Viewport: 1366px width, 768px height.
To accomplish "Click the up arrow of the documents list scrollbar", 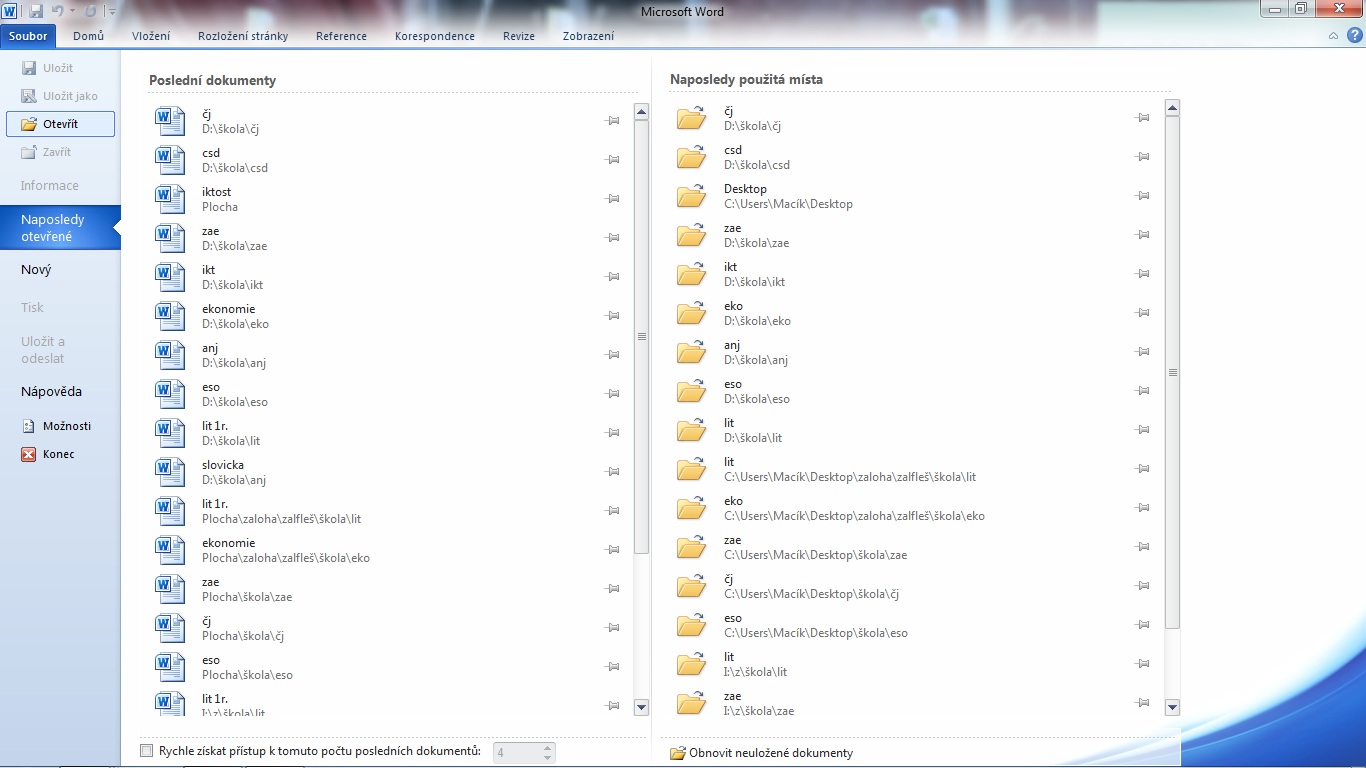I will click(642, 110).
